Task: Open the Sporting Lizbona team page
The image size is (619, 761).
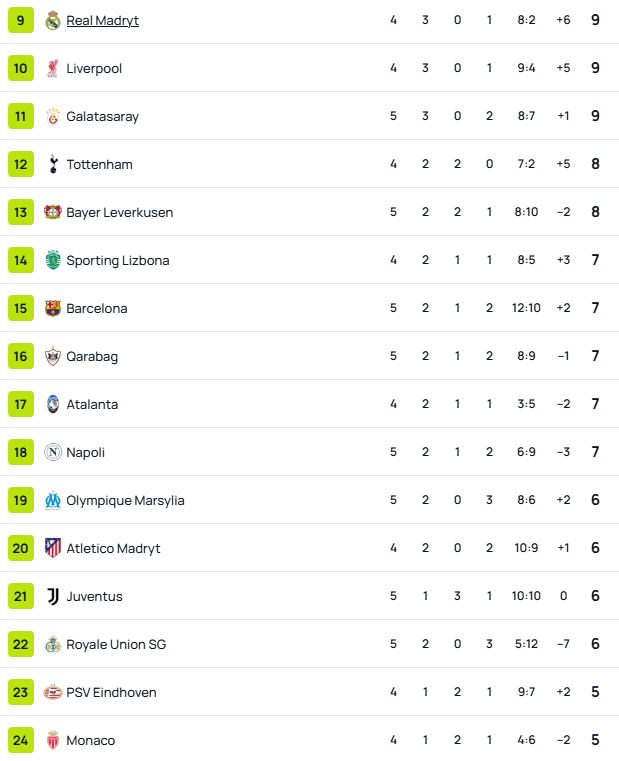Action: pos(118,260)
